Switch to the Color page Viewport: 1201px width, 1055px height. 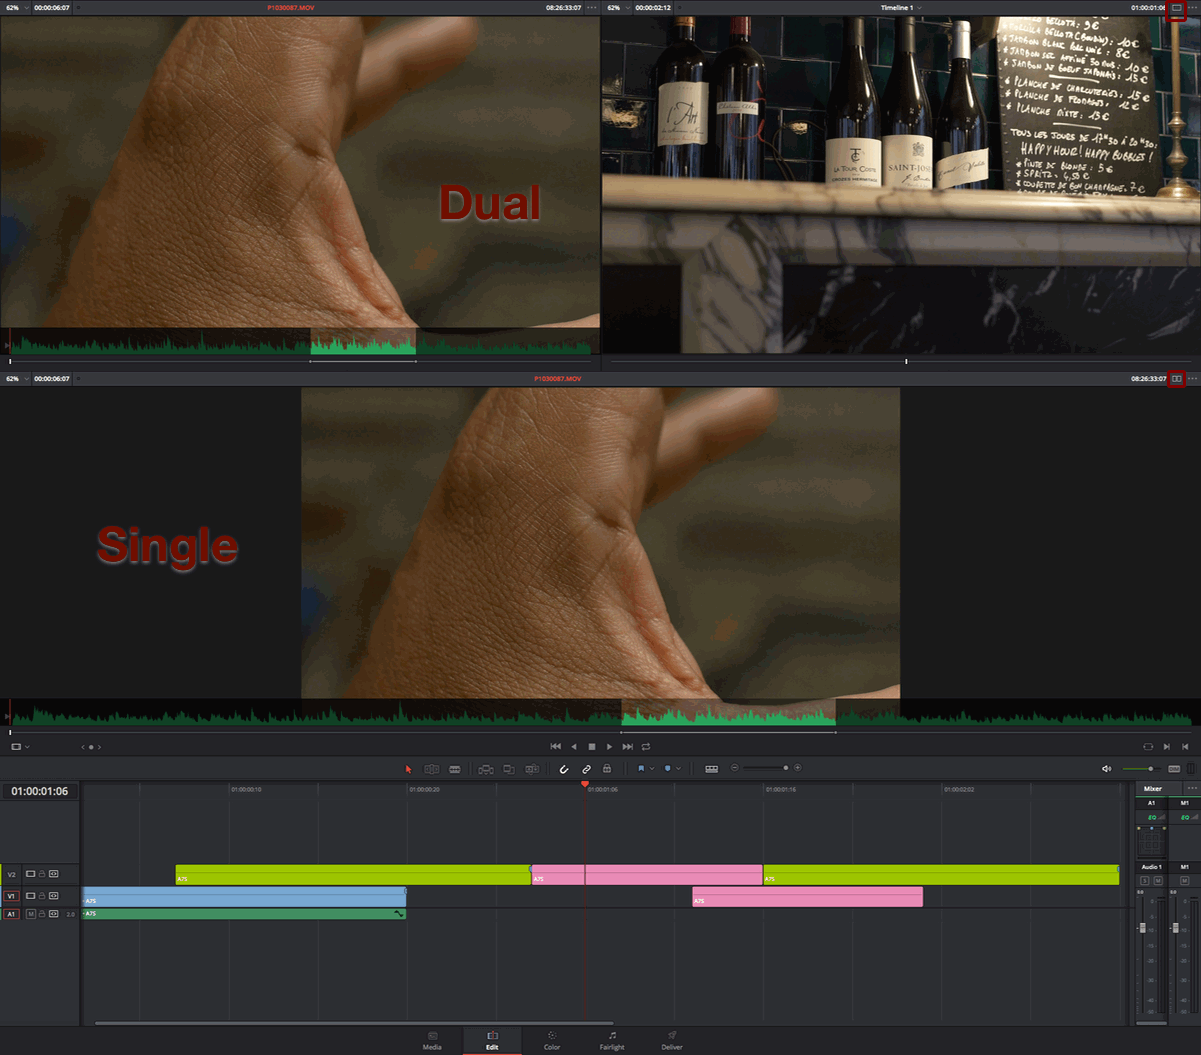click(x=552, y=1040)
